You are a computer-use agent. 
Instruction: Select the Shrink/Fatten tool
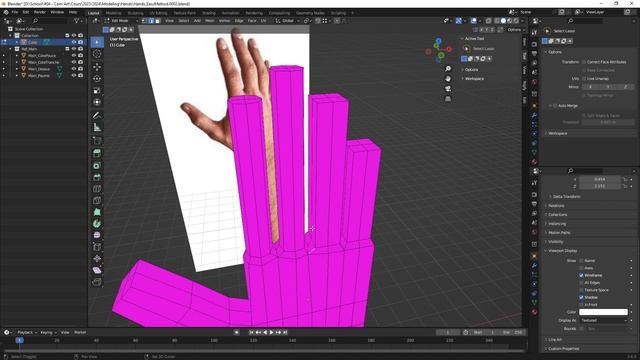97,258
